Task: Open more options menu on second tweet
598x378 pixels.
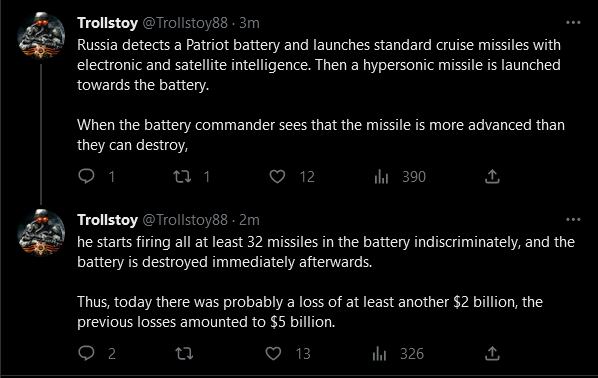Action: tap(573, 220)
